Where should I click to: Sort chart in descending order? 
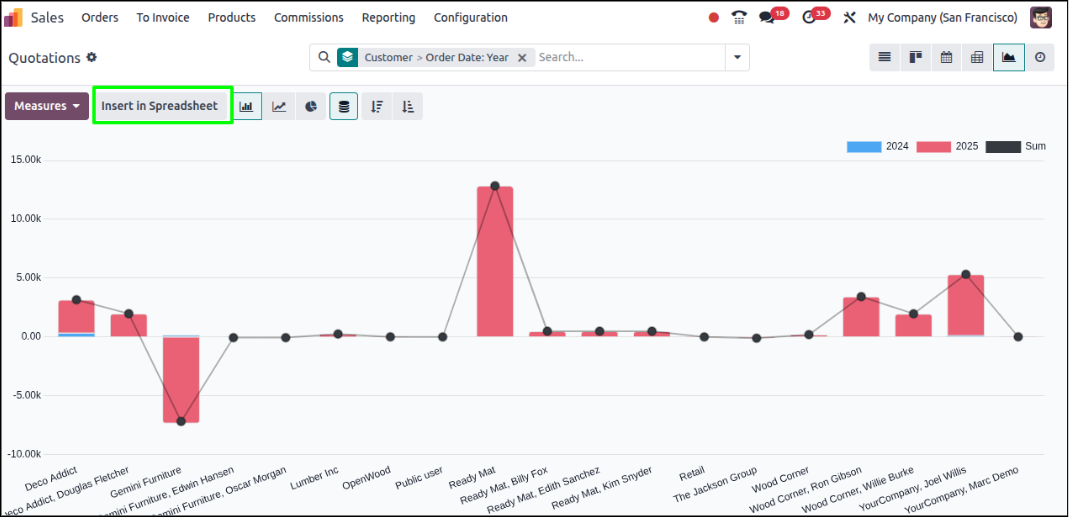pos(376,106)
